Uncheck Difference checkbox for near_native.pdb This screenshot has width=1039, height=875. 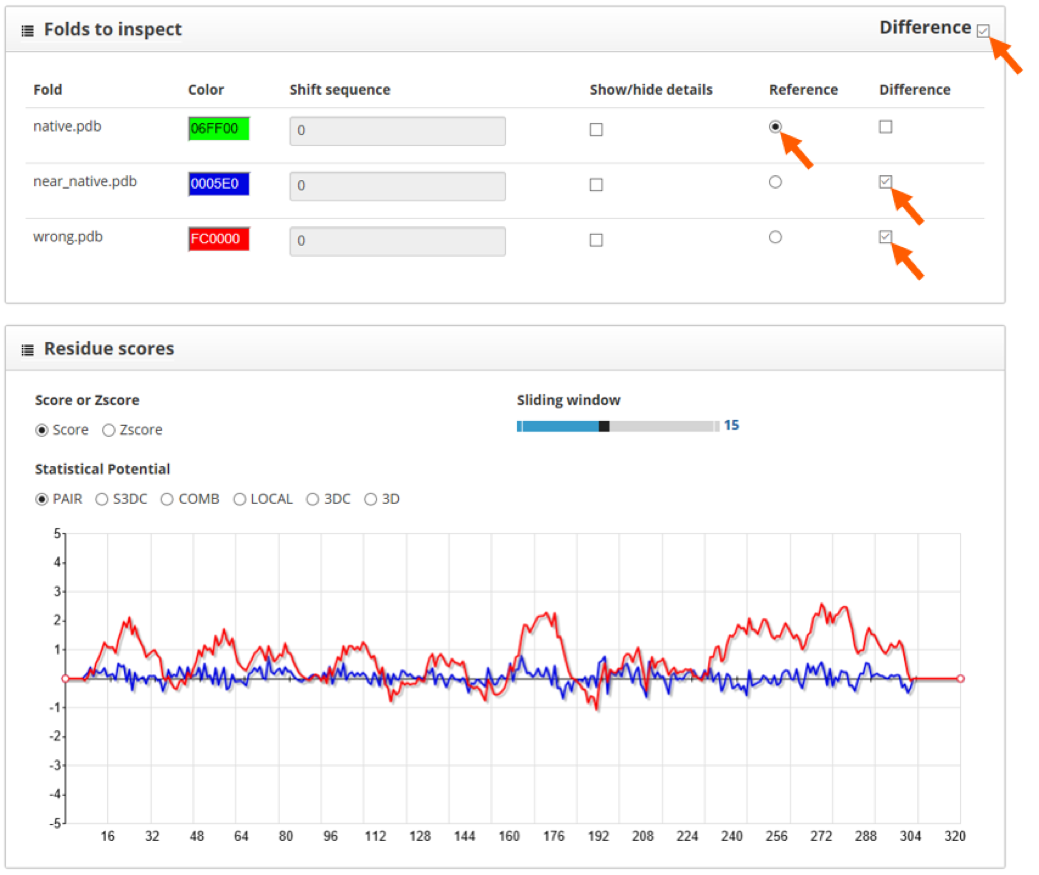pos(885,181)
